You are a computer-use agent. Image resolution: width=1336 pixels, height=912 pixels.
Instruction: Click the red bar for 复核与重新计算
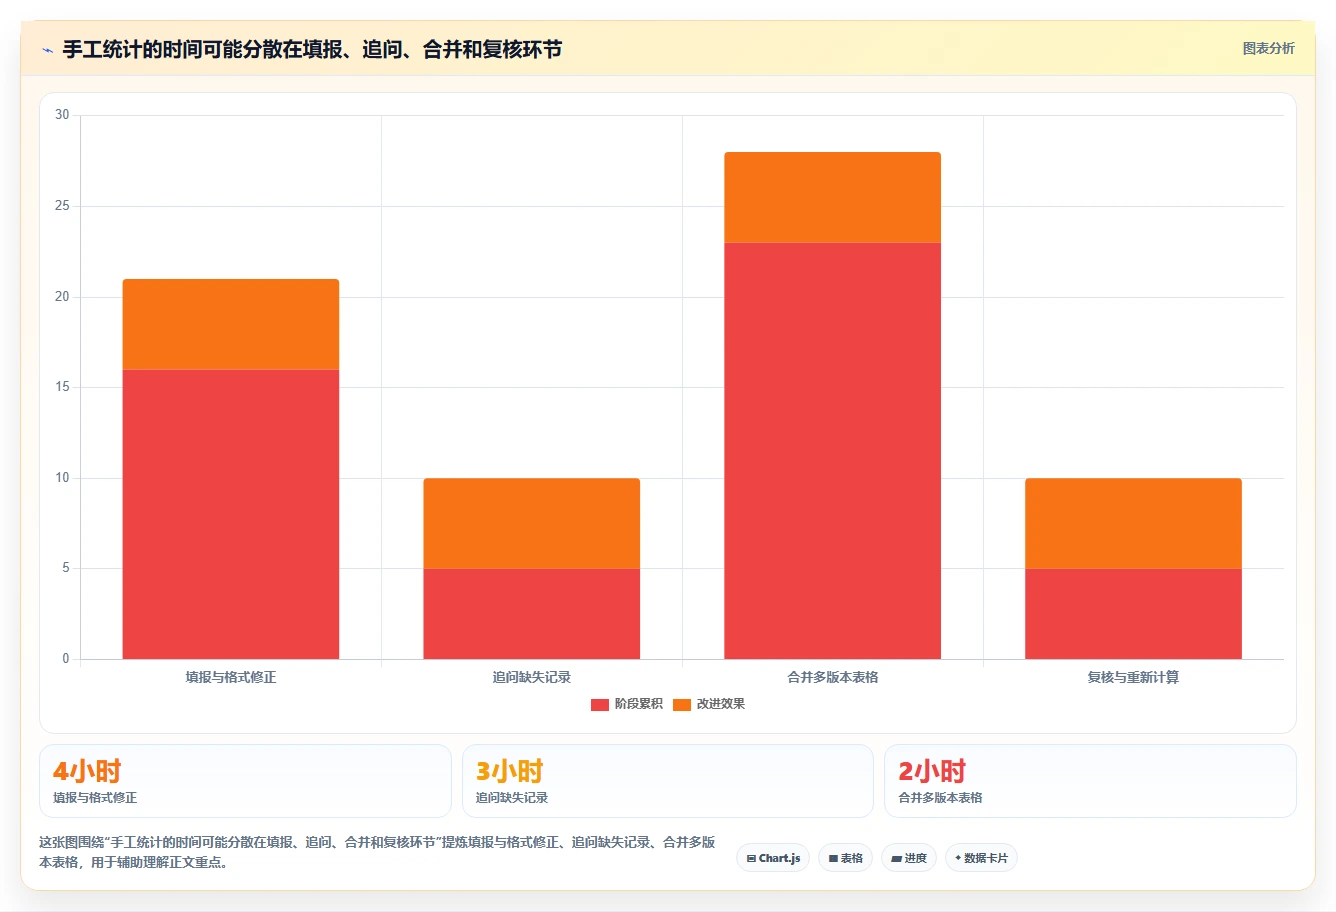pyautogui.click(x=1133, y=614)
